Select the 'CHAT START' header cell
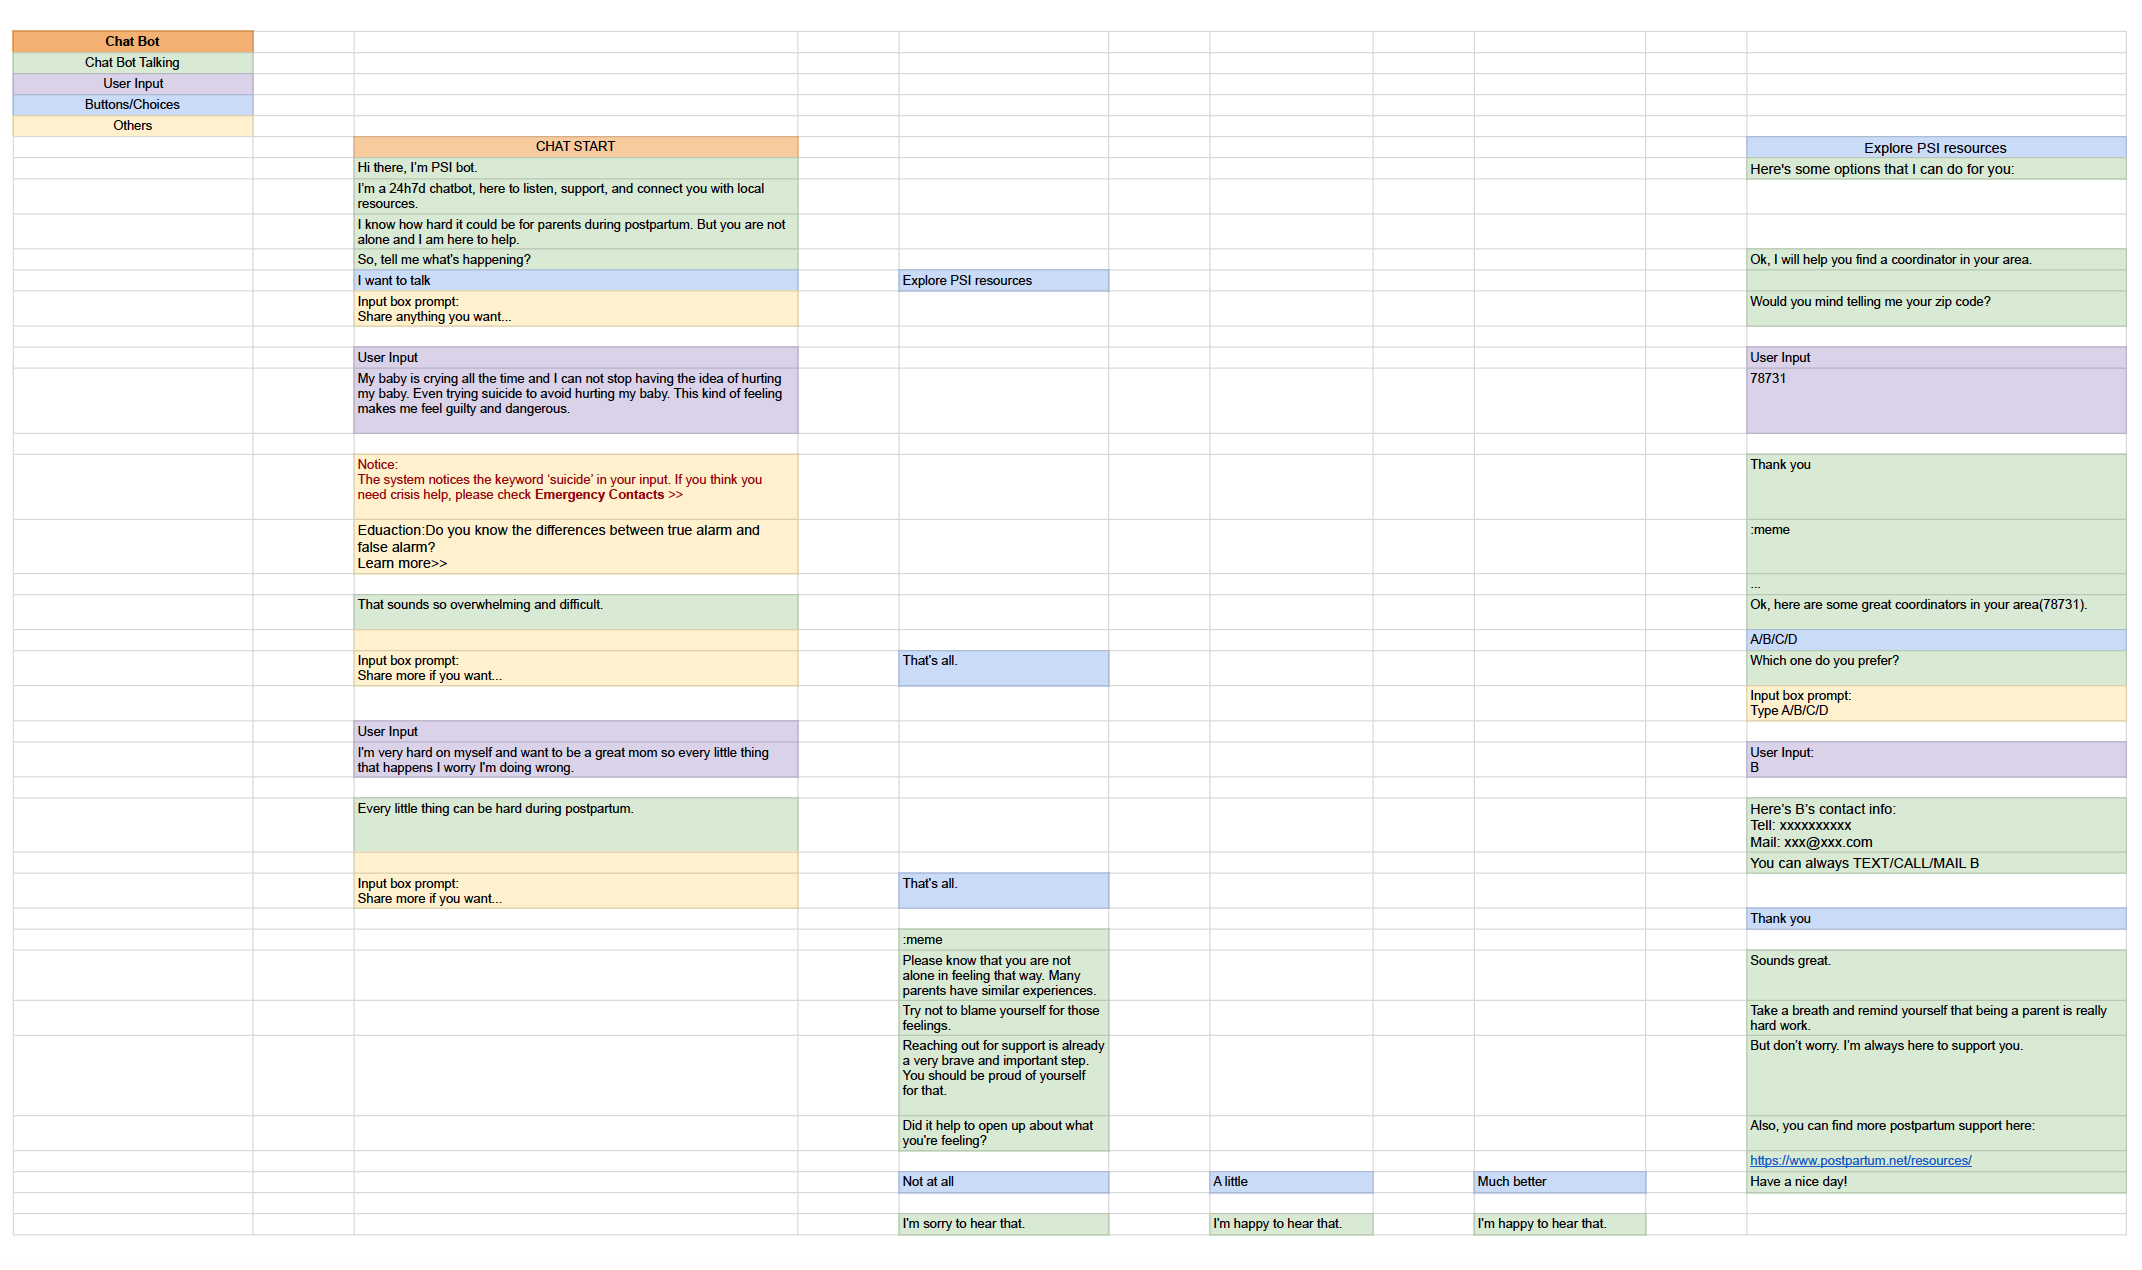 (576, 146)
